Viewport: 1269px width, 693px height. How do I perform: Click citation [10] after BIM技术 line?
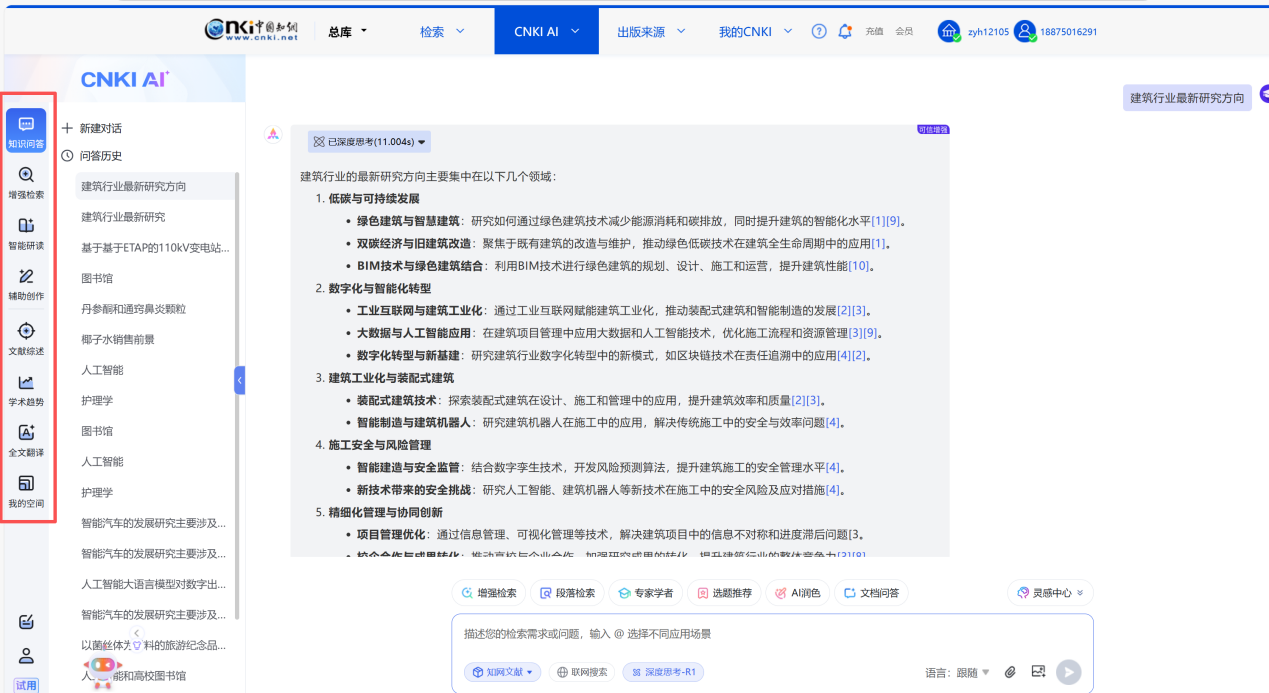click(x=859, y=266)
